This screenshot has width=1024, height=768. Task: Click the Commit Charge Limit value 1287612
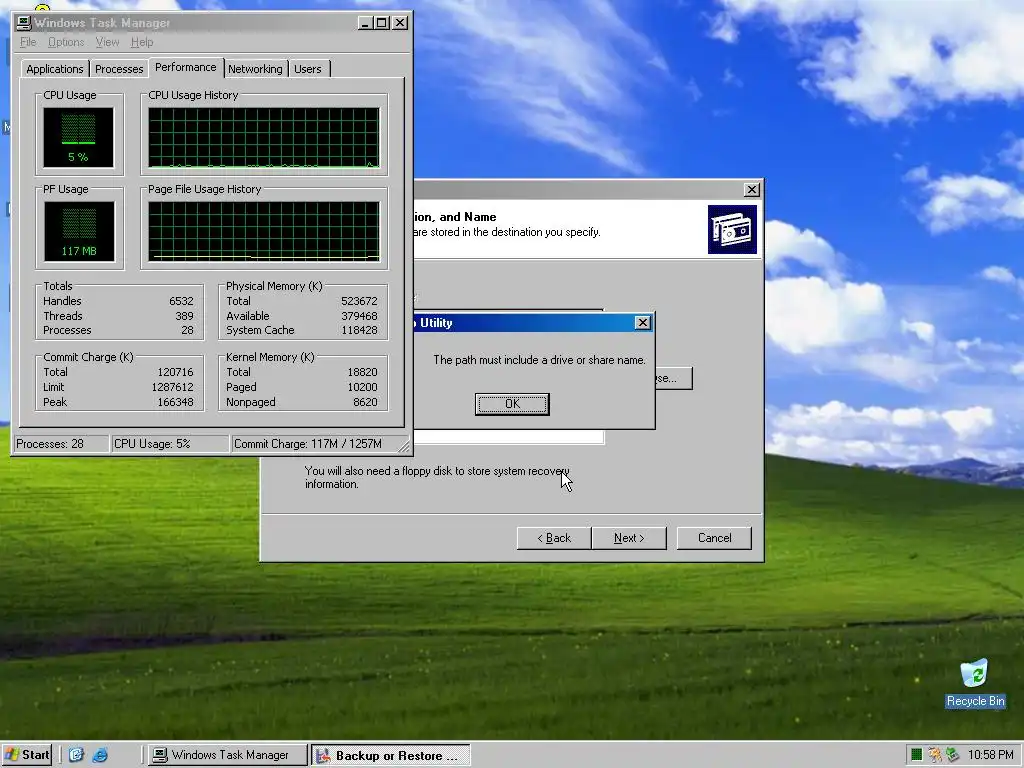[172, 387]
